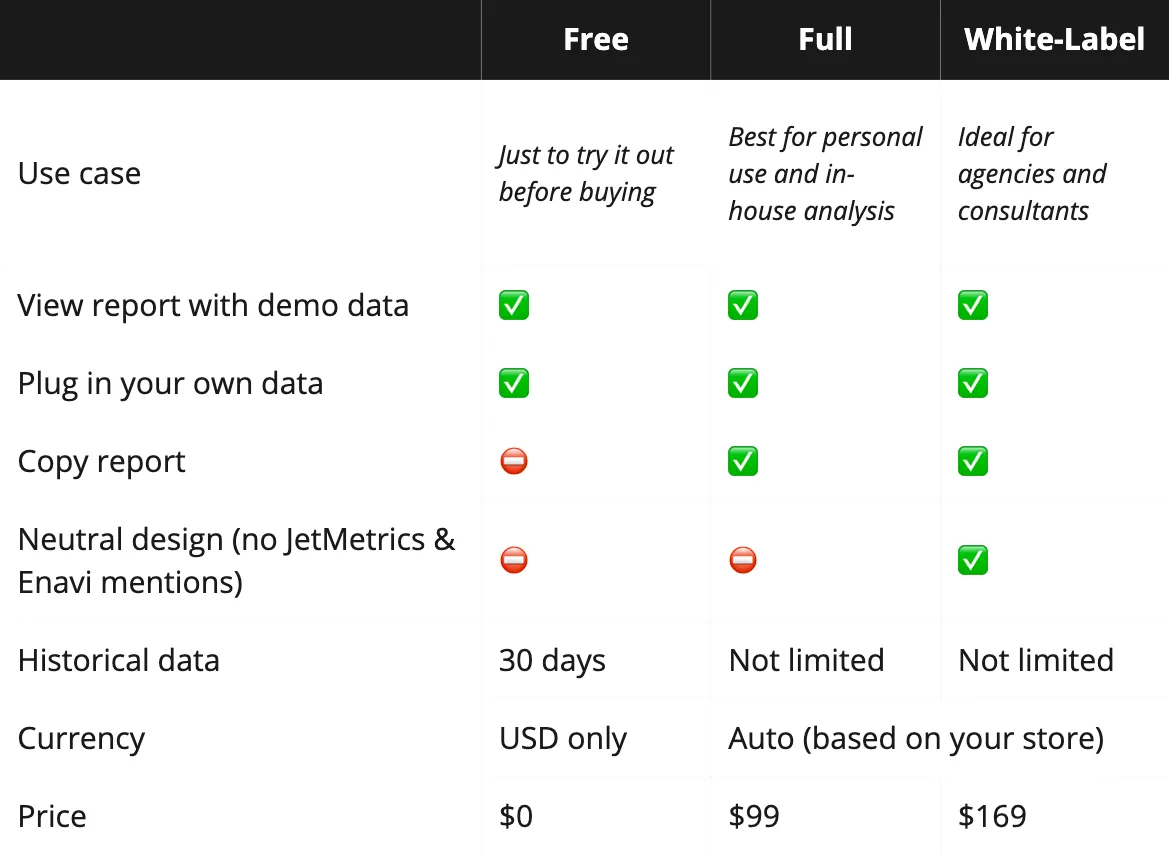Click green checkmark for Free demo data
This screenshot has width=1169, height=854.
pos(514,305)
